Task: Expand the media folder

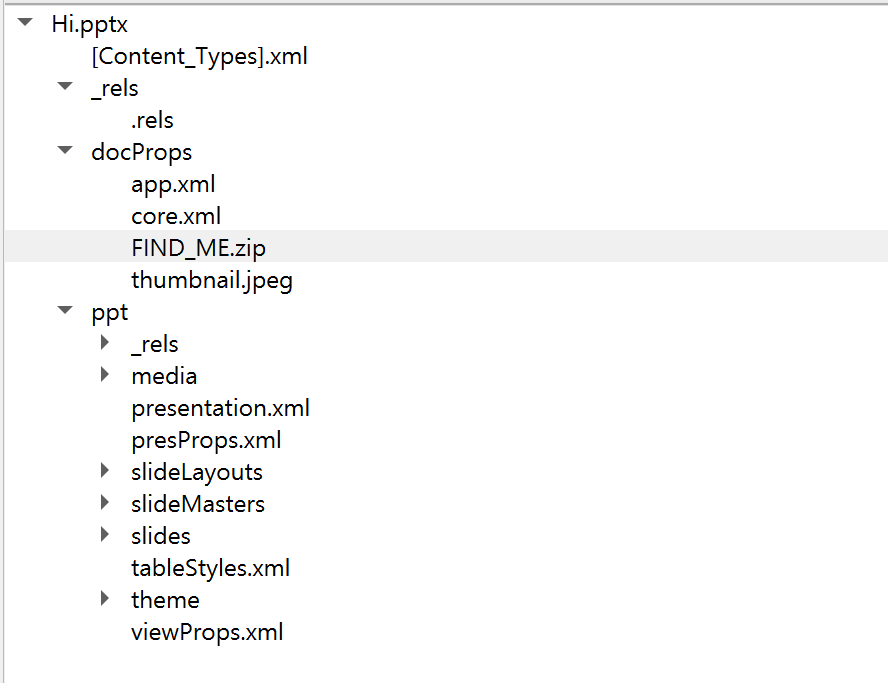Action: pyautogui.click(x=105, y=374)
